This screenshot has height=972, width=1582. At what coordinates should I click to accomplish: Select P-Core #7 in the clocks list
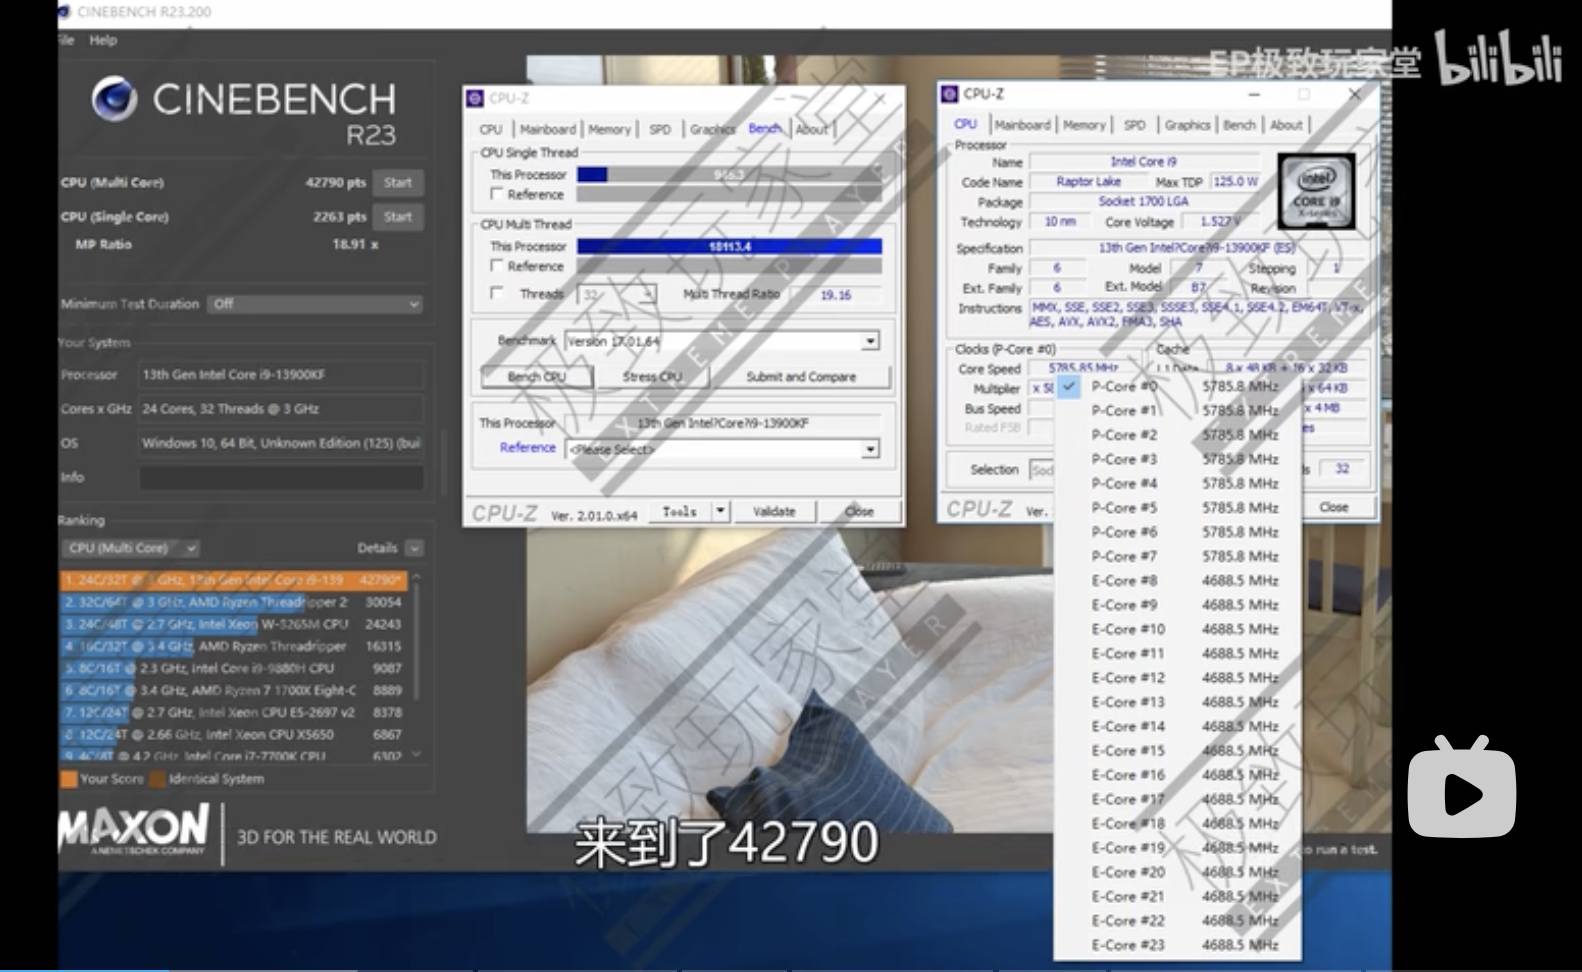pos(1178,557)
